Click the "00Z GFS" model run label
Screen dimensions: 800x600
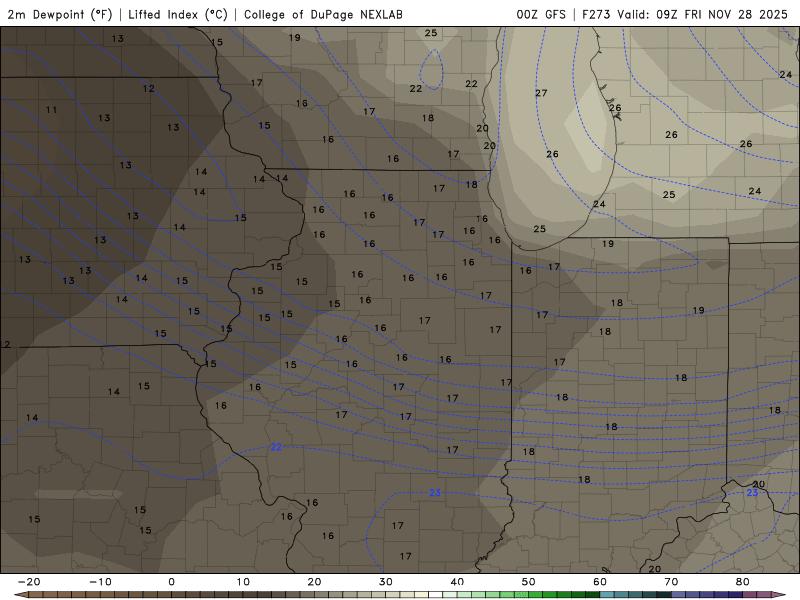(x=541, y=14)
